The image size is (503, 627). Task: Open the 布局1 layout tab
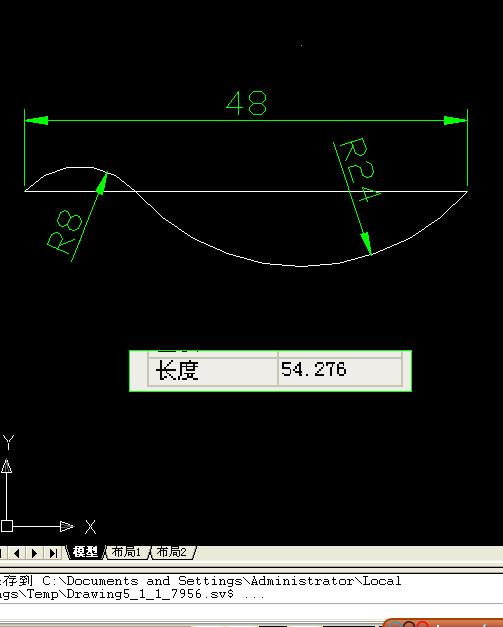pyautogui.click(x=126, y=552)
